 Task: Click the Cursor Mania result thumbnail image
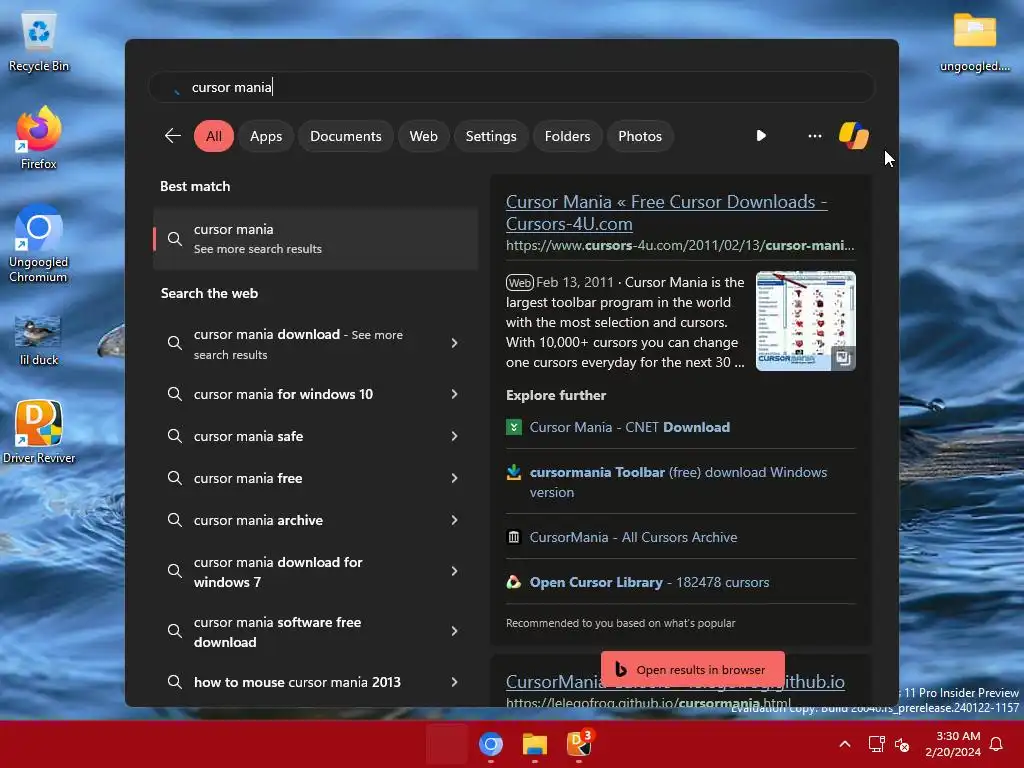click(x=805, y=321)
